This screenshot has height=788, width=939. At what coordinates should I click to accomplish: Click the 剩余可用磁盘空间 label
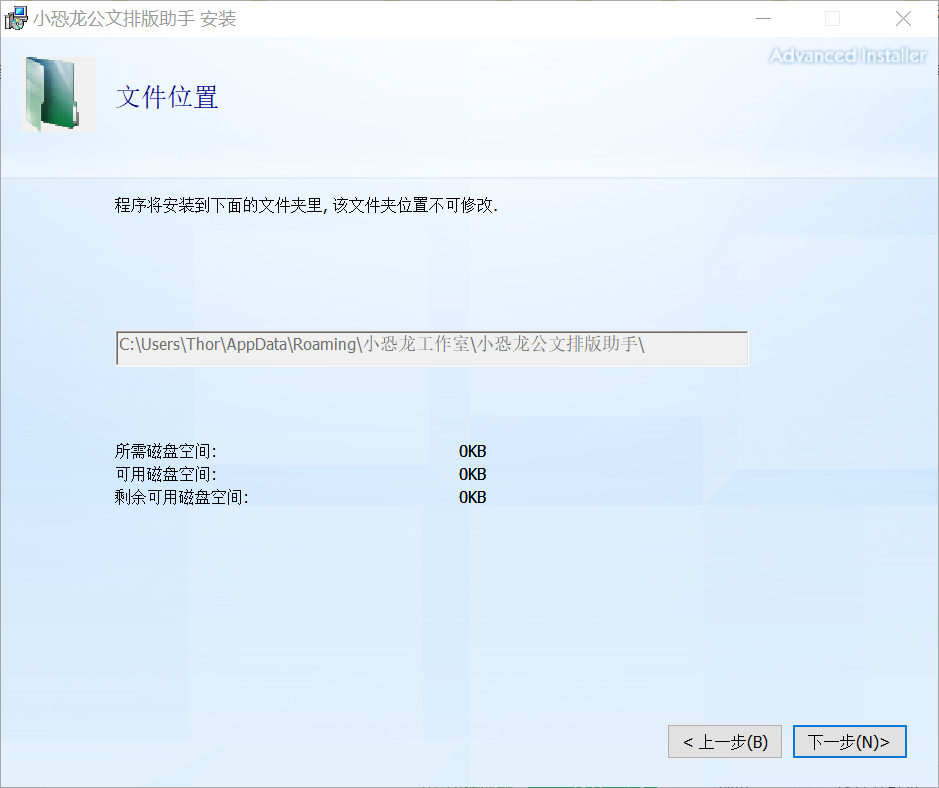pyautogui.click(x=181, y=497)
